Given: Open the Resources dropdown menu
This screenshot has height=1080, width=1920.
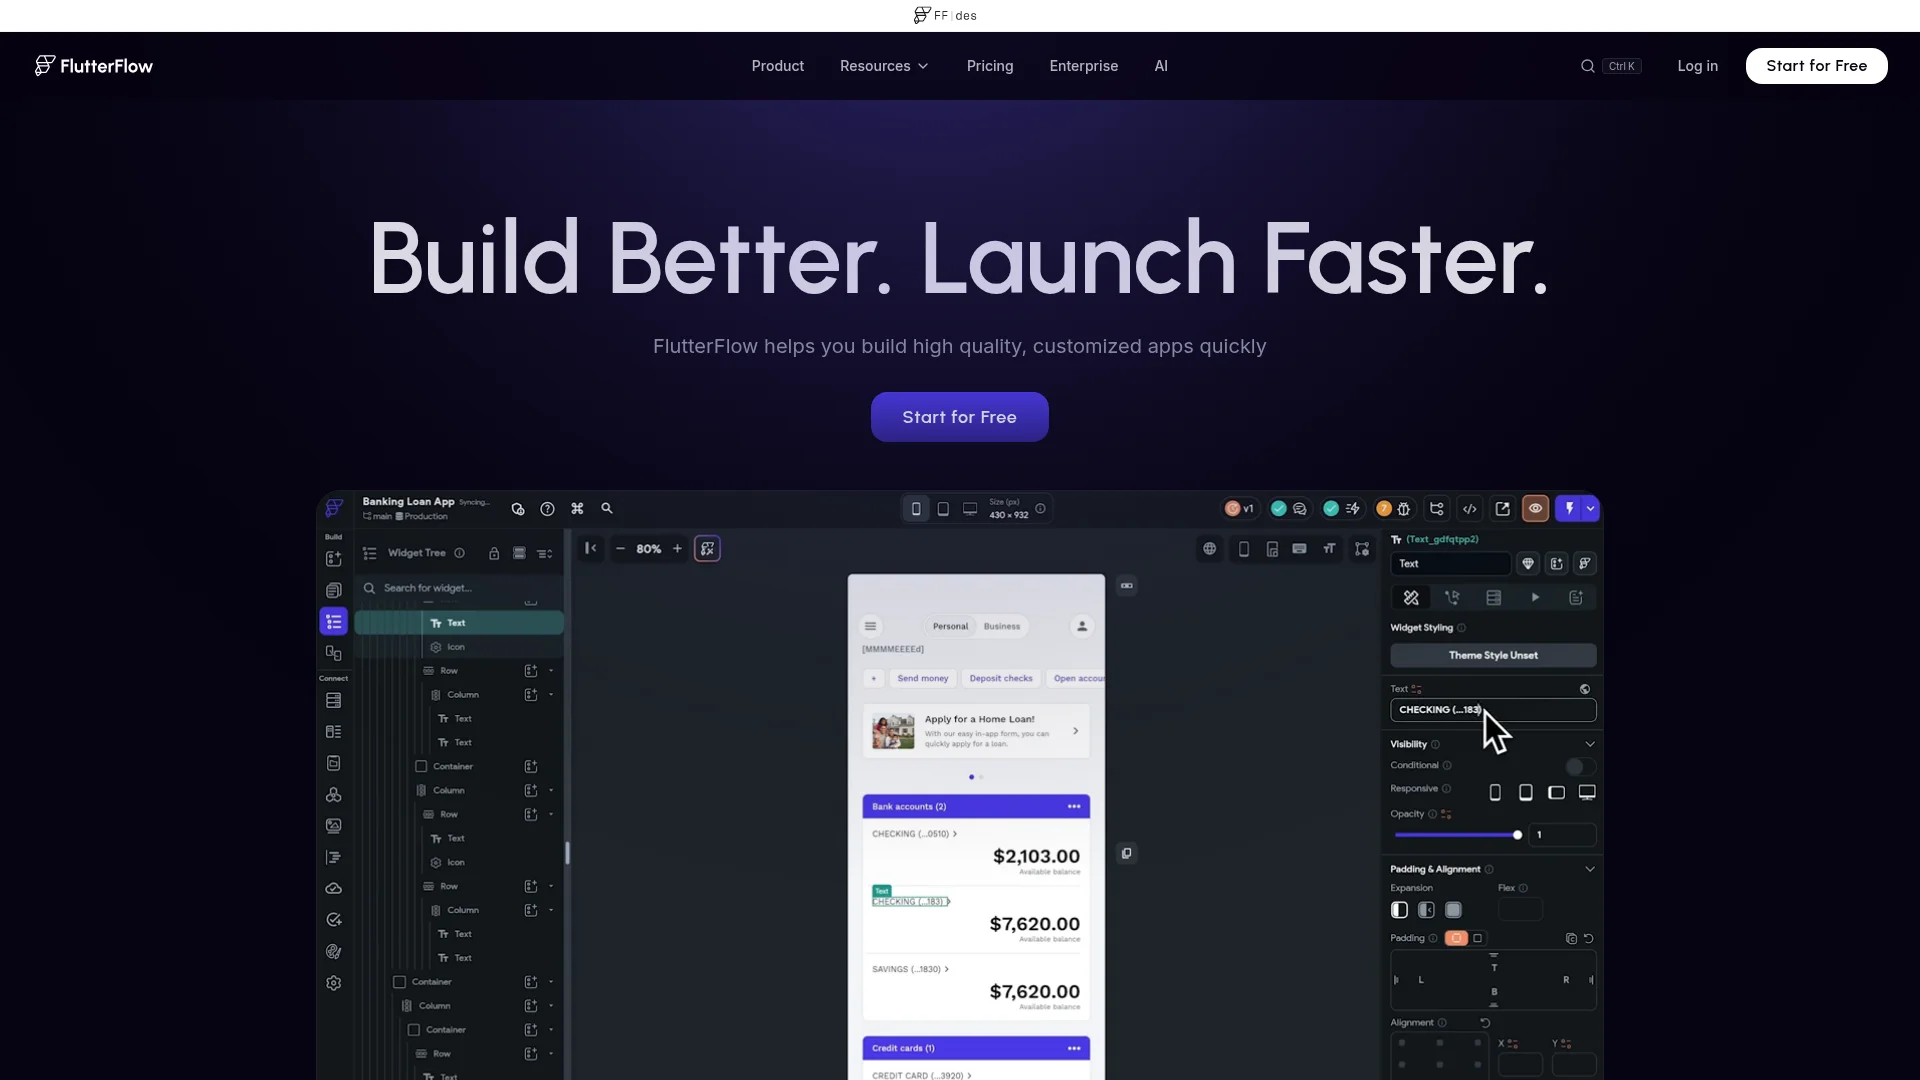Looking at the screenshot, I should coord(884,66).
